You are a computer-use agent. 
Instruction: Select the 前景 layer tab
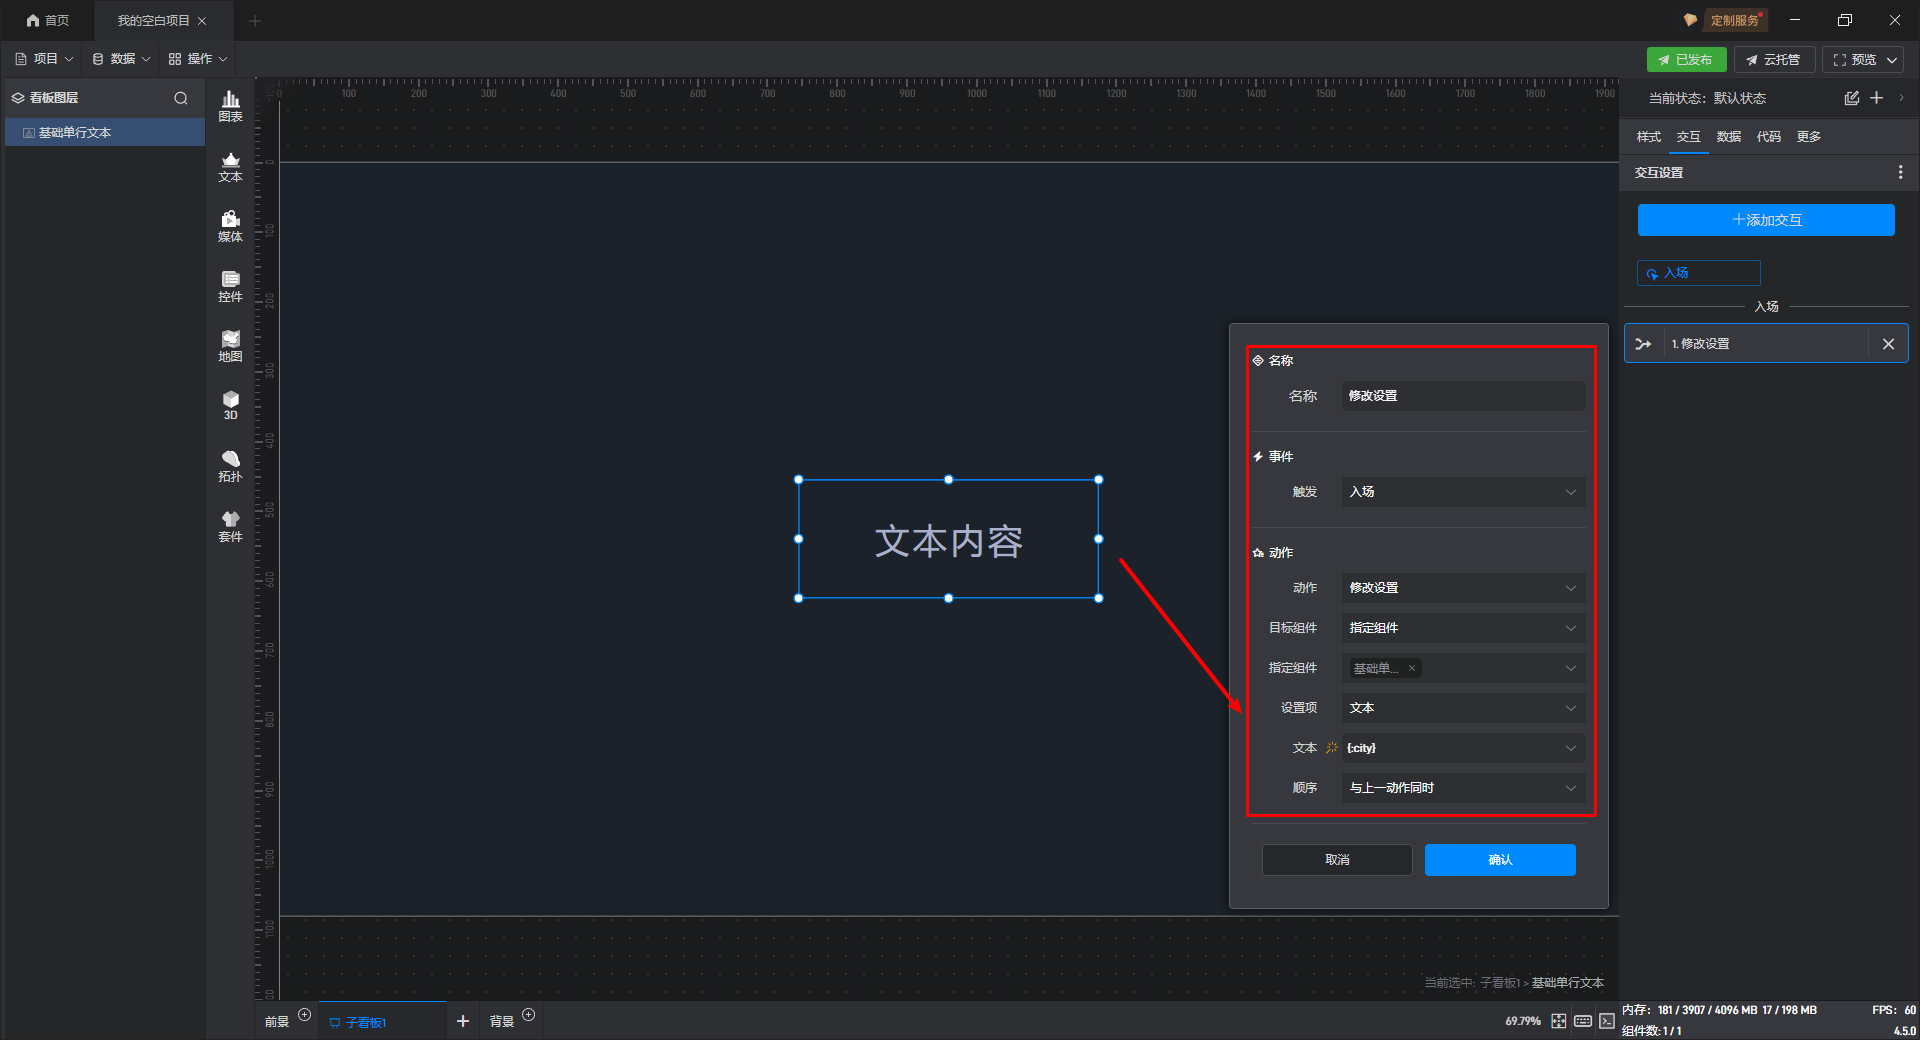point(277,1022)
